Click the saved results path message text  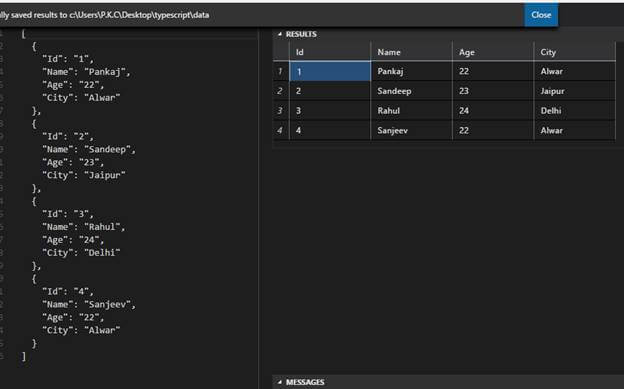coord(105,15)
